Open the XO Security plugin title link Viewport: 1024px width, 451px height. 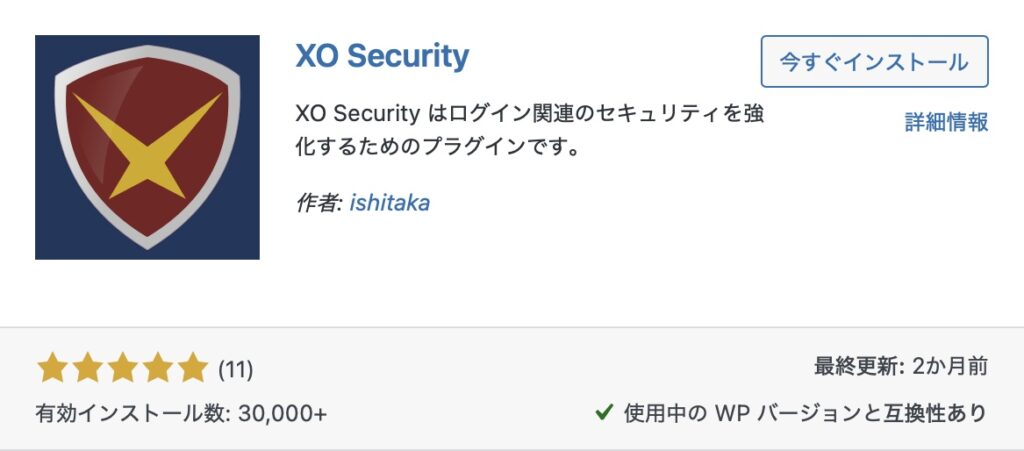[x=382, y=56]
